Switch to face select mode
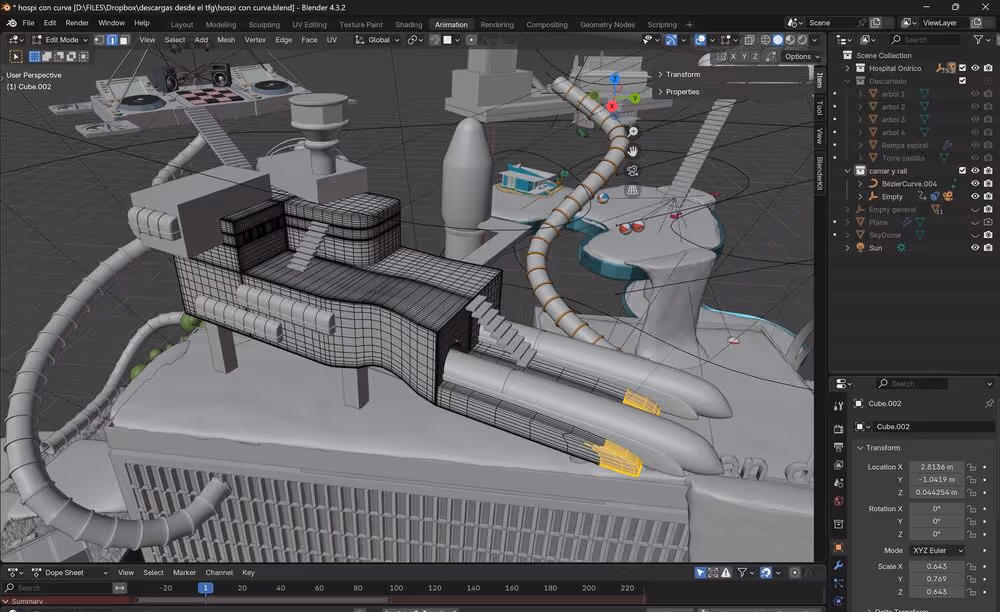The width and height of the screenshot is (1000, 612). click(x=124, y=40)
